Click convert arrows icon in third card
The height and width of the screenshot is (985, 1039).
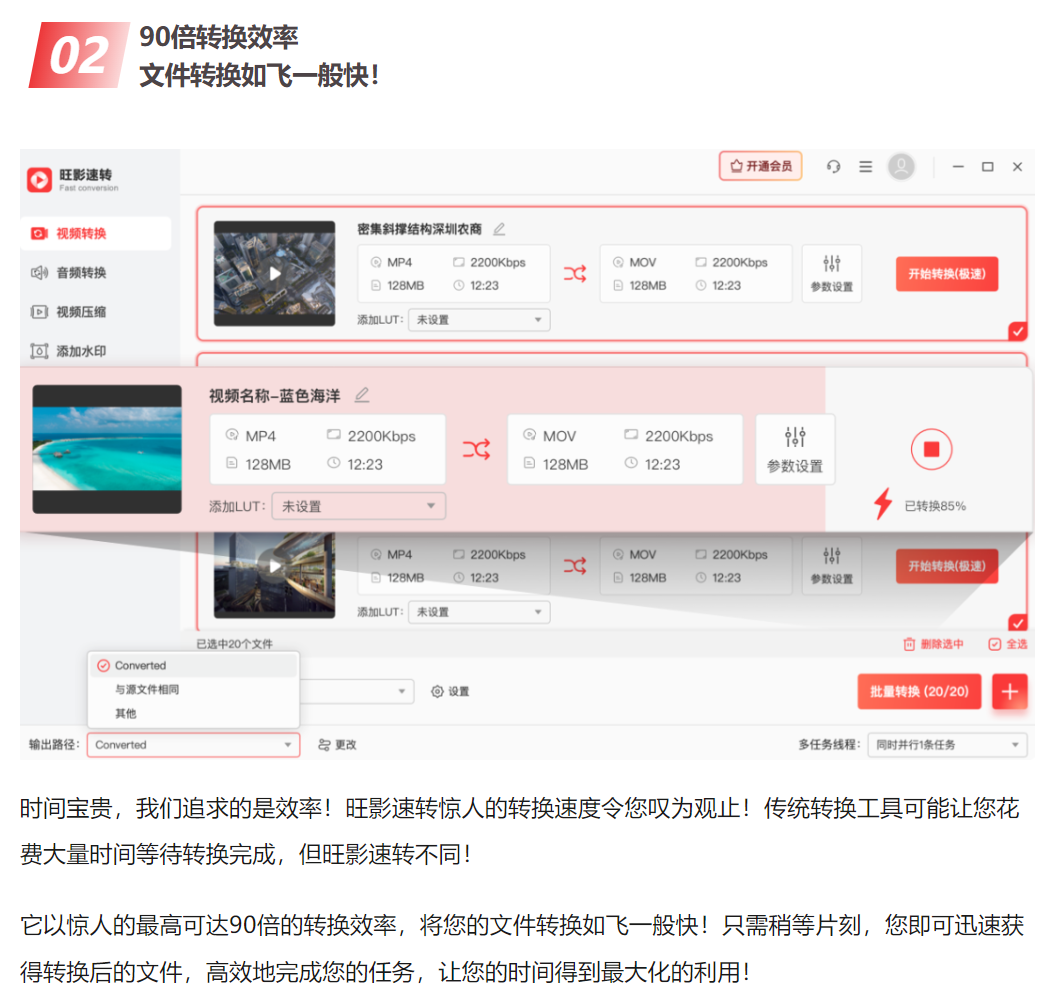[574, 566]
